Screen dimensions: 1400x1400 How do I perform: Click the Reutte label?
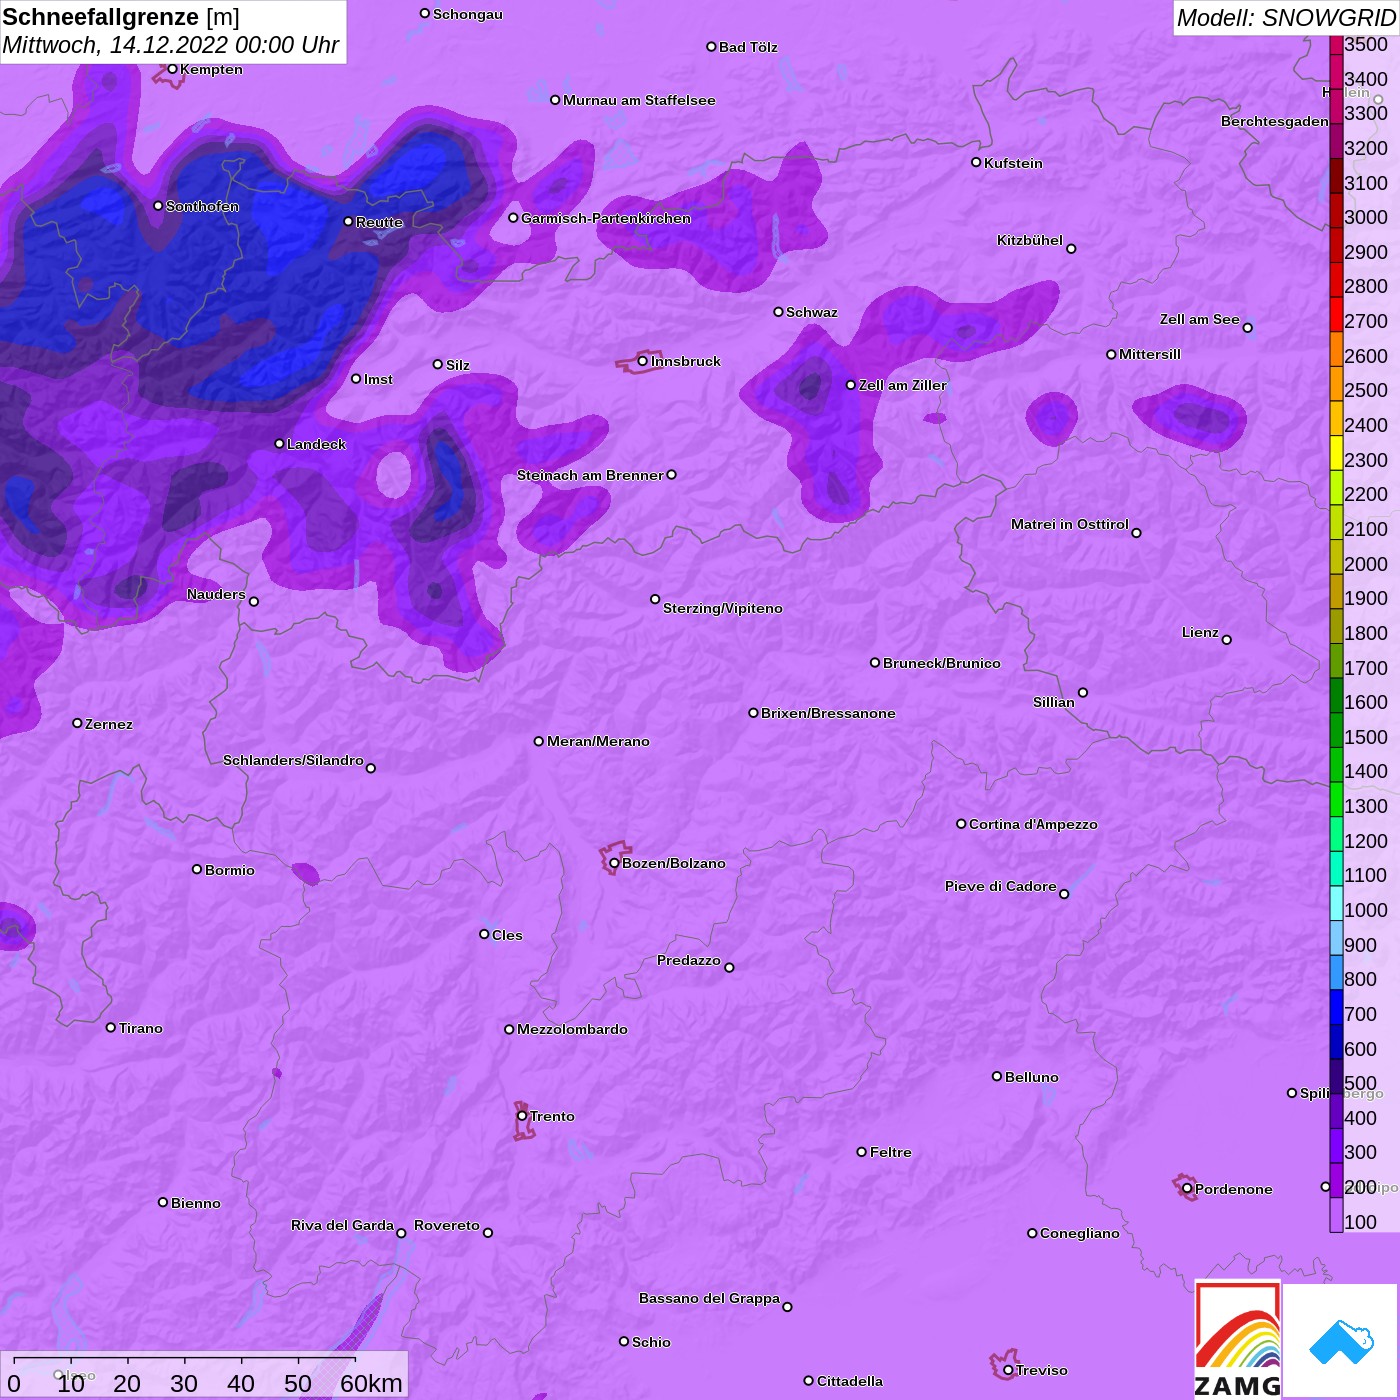coord(379,222)
